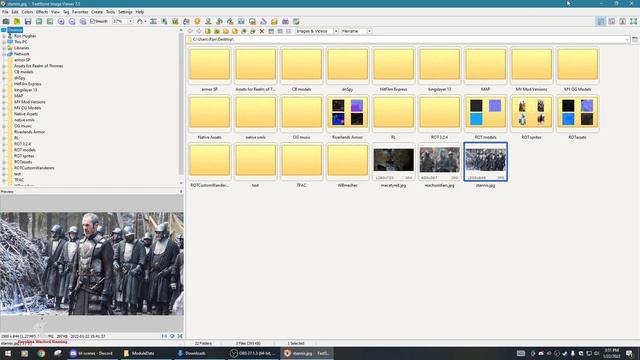This screenshot has height=360, width=640.
Task: Click the Preview panel pin/close button
Action: tap(181, 191)
